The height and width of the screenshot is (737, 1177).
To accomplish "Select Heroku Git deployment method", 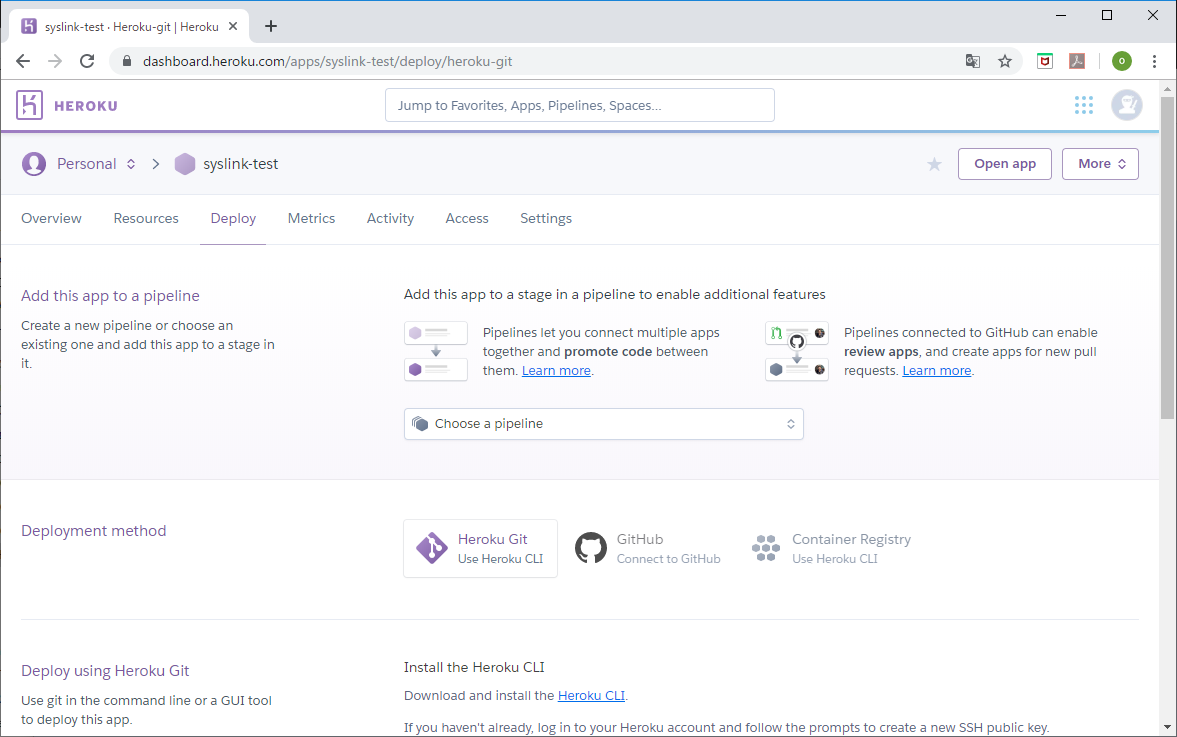I will coord(480,549).
